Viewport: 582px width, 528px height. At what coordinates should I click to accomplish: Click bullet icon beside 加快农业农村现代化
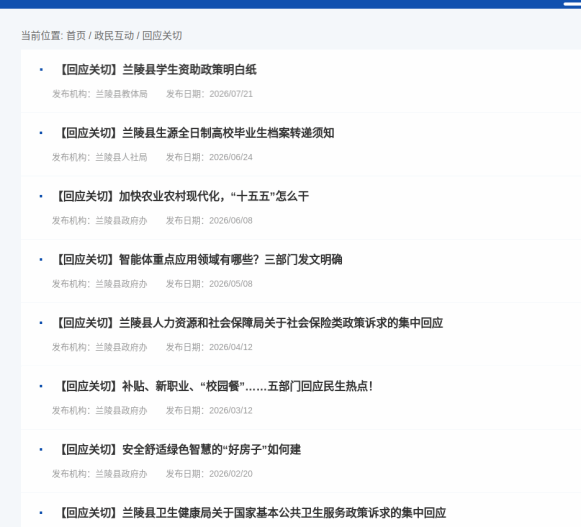[41, 196]
